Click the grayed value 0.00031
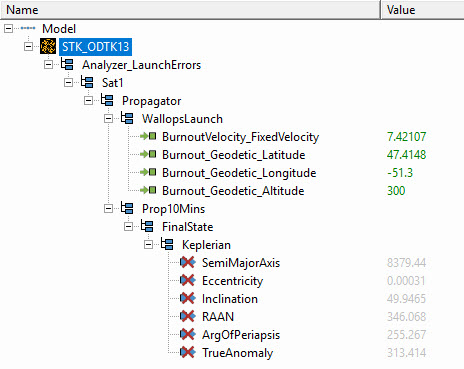The image size is (464, 369). 406,281
